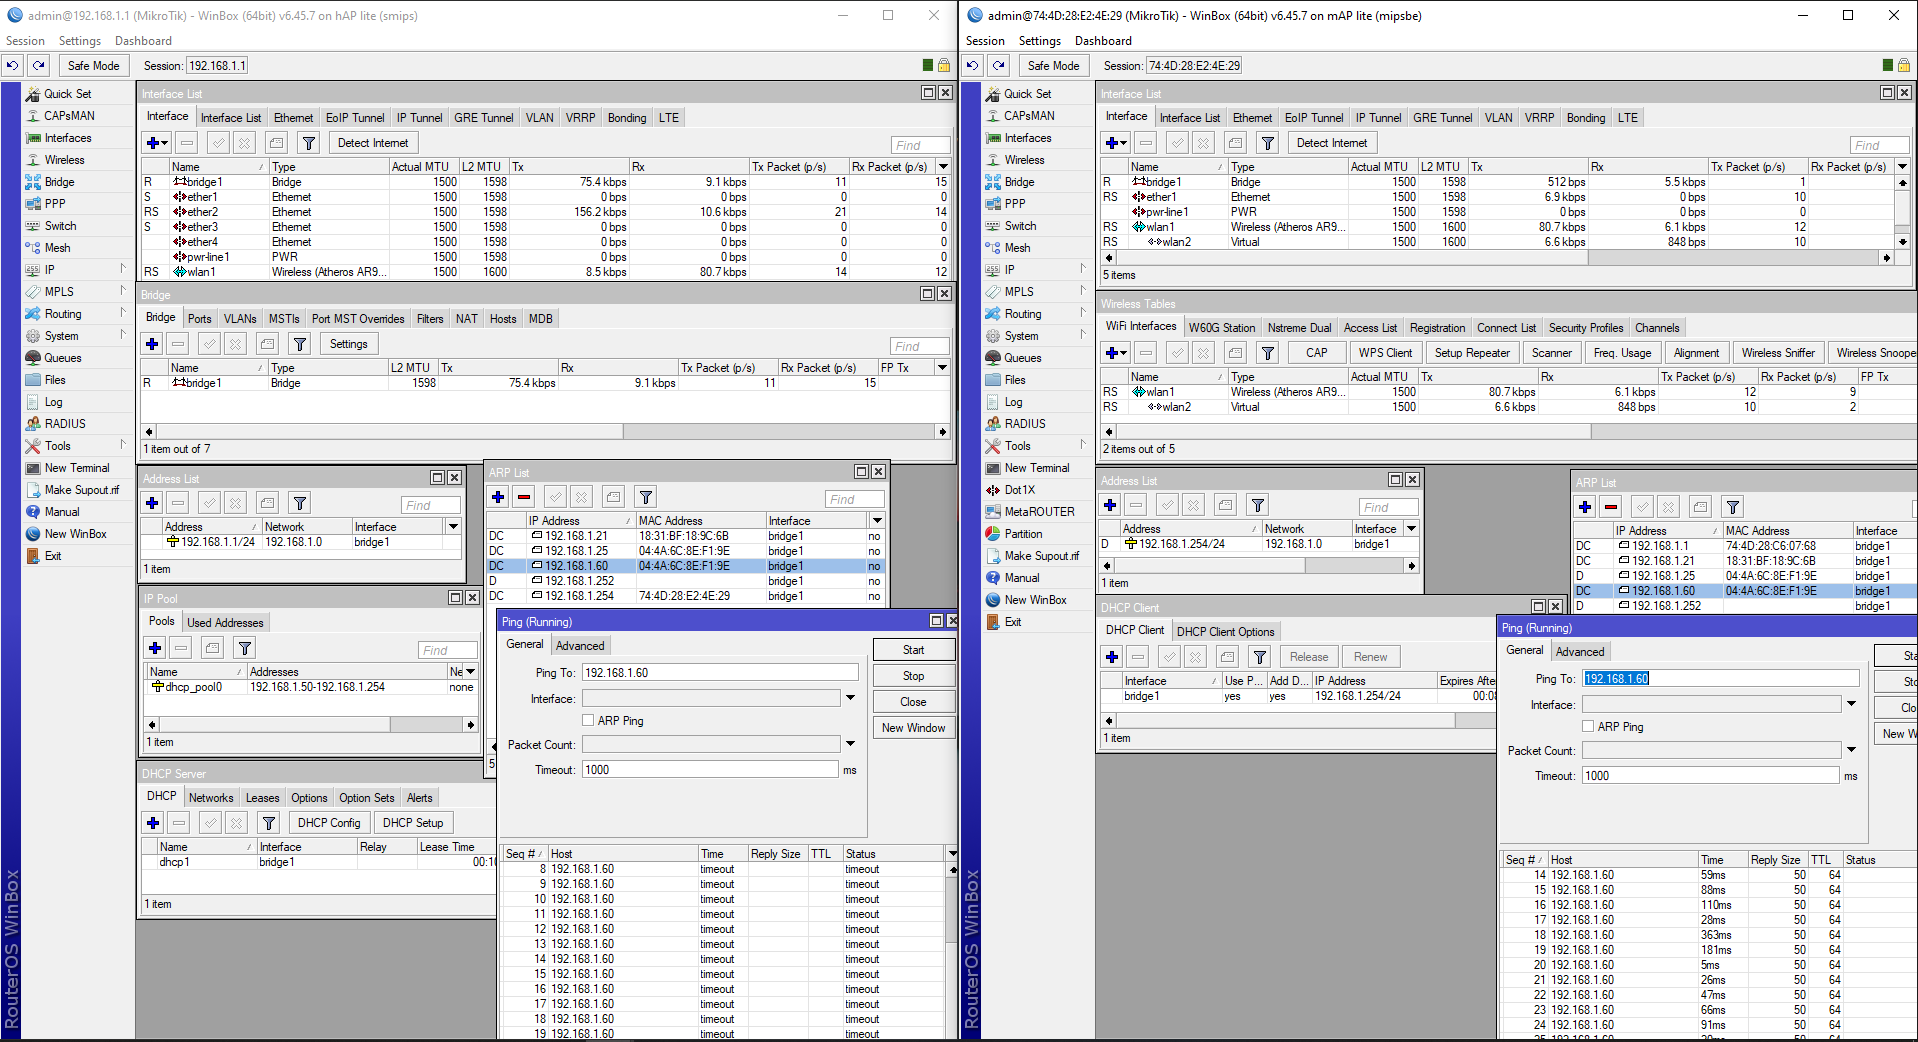Open Dashboard menu in right WinBox
Screen dimensions: 1918x1042
pos(1103,41)
